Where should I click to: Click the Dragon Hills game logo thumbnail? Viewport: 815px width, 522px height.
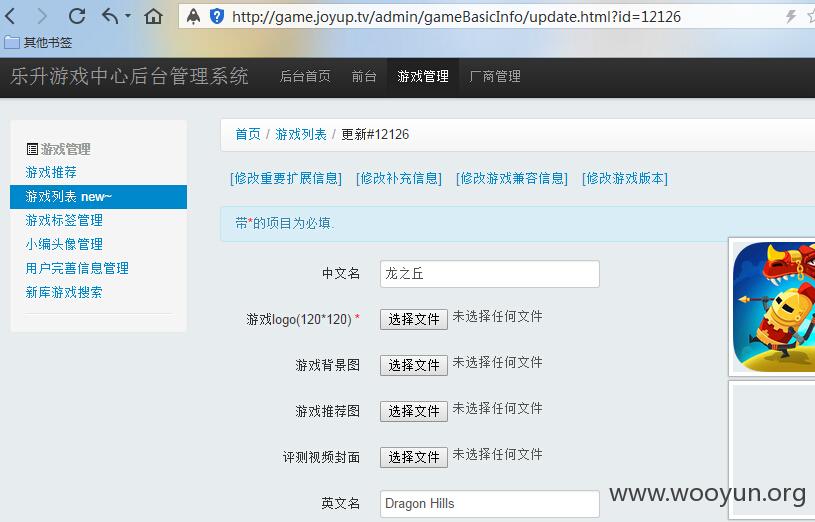(774, 307)
